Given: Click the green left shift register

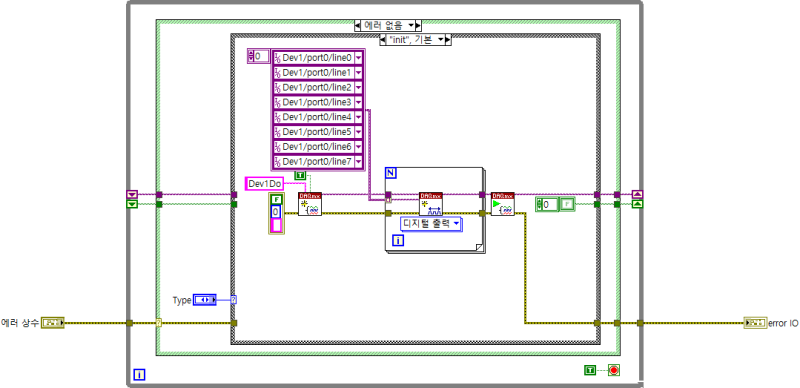Looking at the screenshot, I should click(132, 204).
